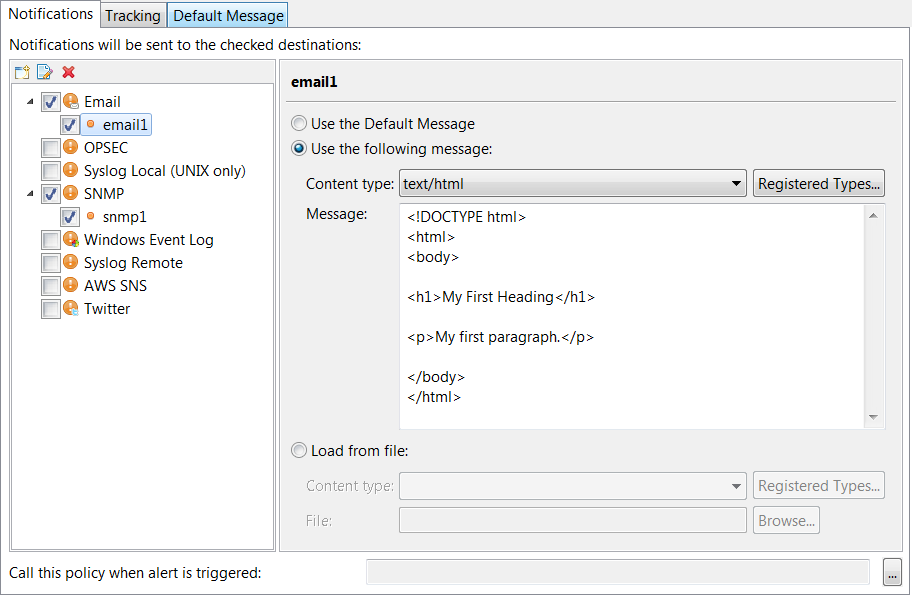This screenshot has width=912, height=596.
Task: Click the email1 bullet icon
Action: (x=90, y=124)
